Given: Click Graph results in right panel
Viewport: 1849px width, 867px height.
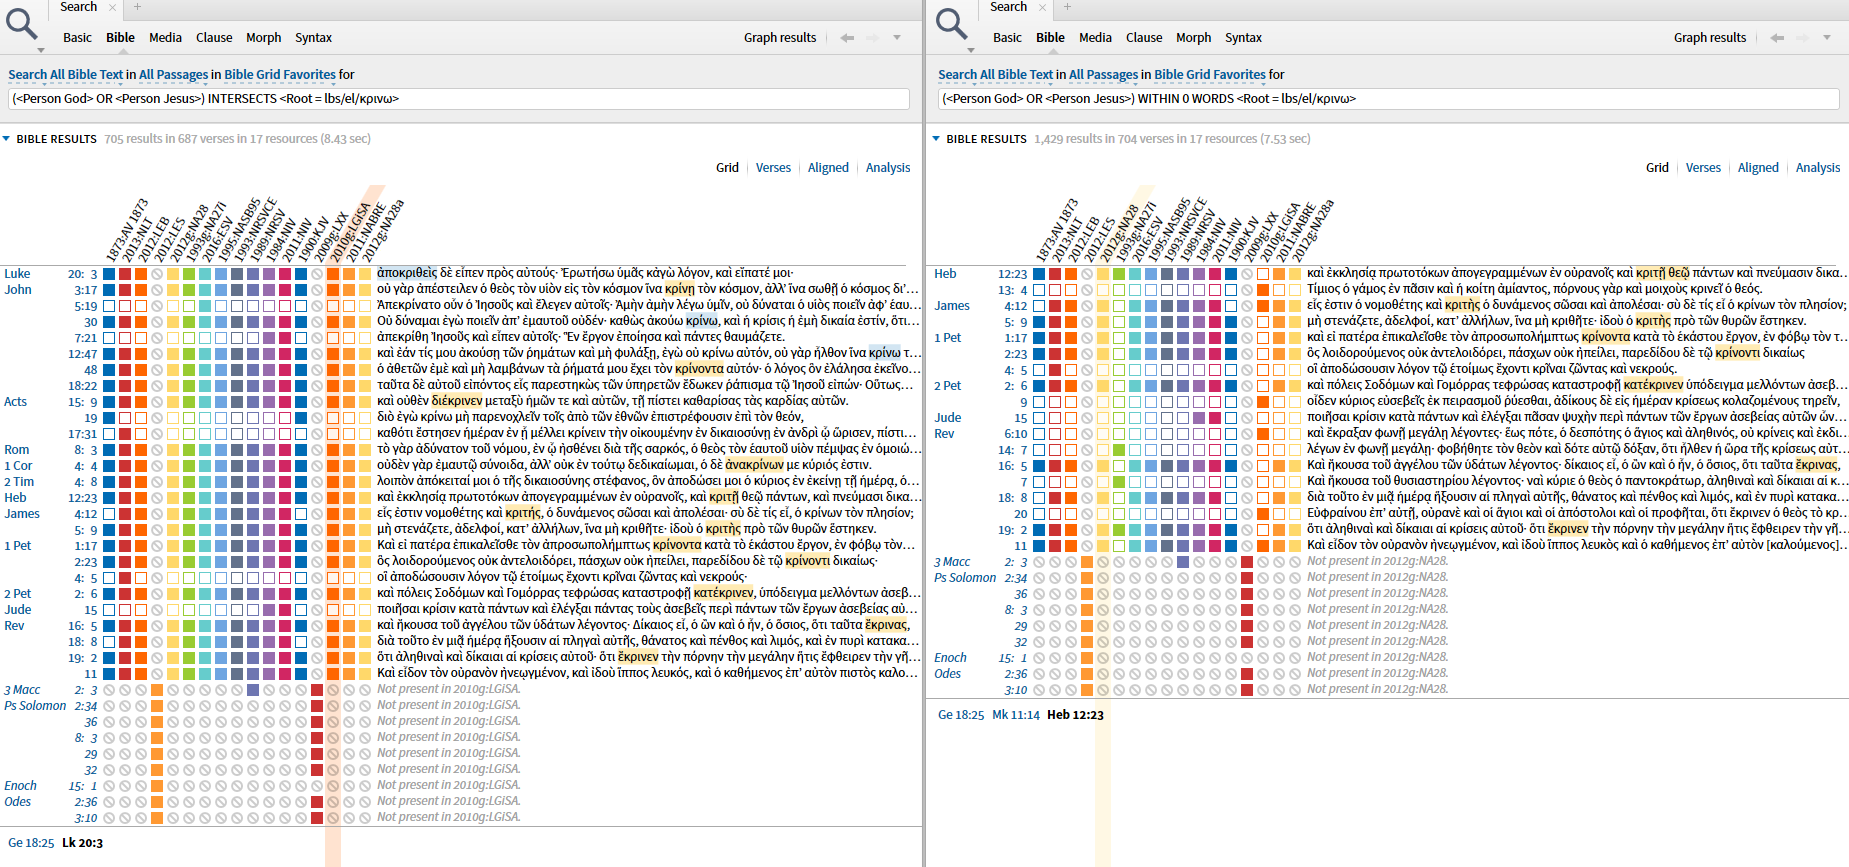Looking at the screenshot, I should click(x=1710, y=38).
